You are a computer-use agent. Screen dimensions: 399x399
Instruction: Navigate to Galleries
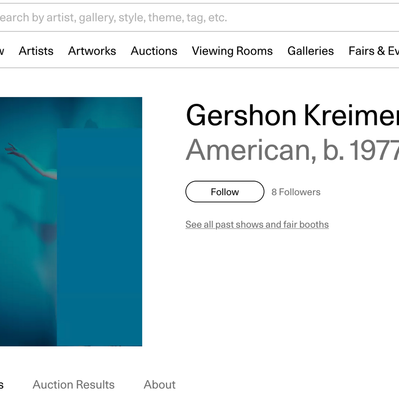[311, 51]
